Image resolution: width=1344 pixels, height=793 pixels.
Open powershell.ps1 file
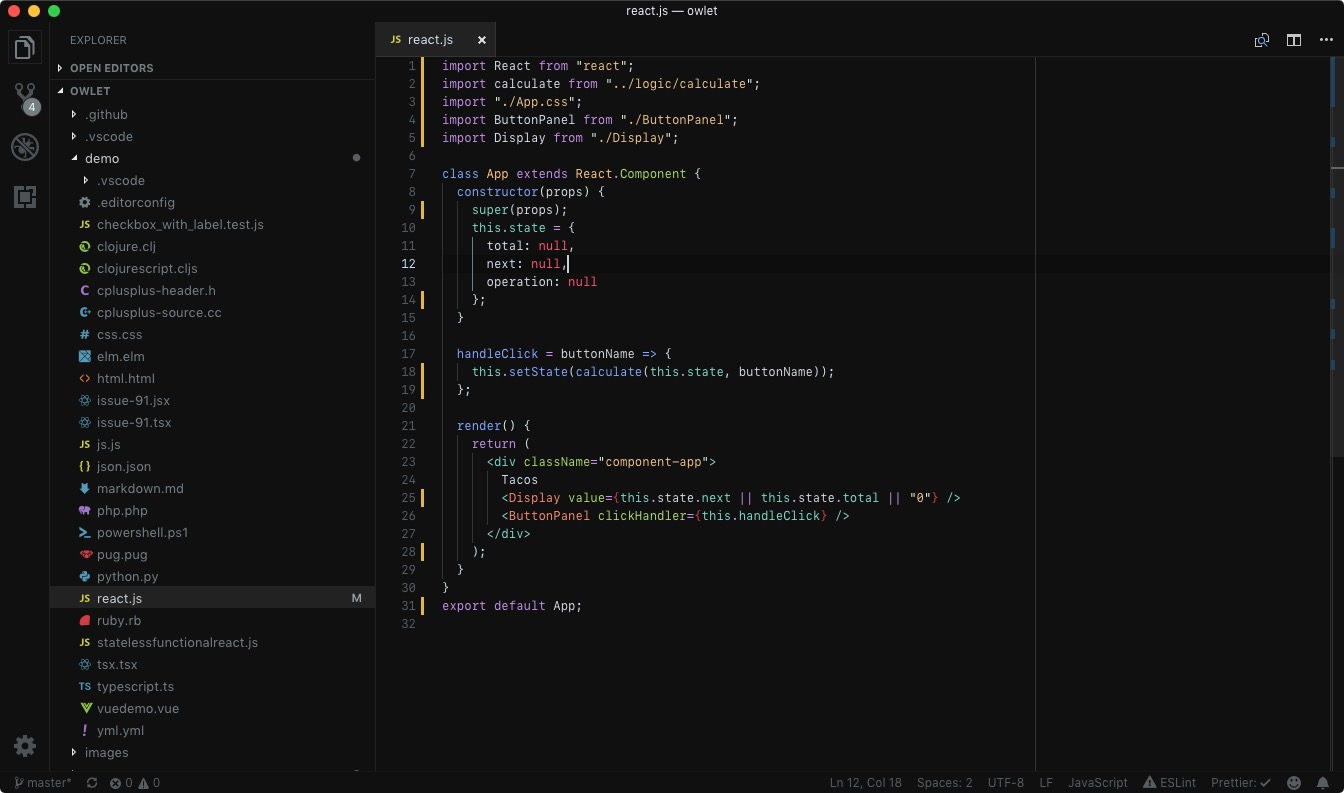pyautogui.click(x=212, y=532)
